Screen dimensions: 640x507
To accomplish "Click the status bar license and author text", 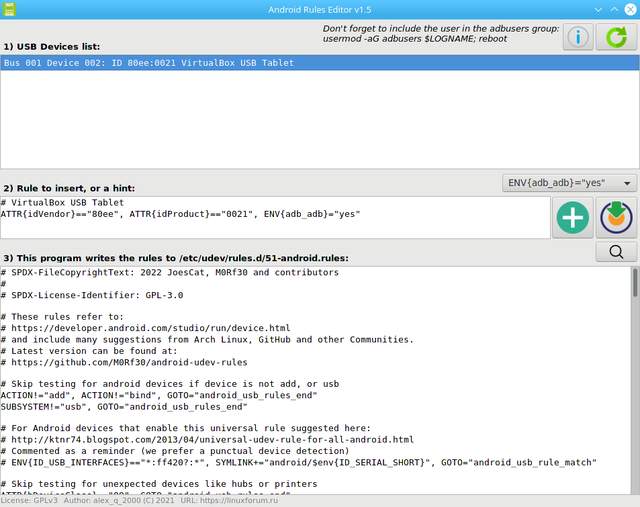I will point(140,500).
